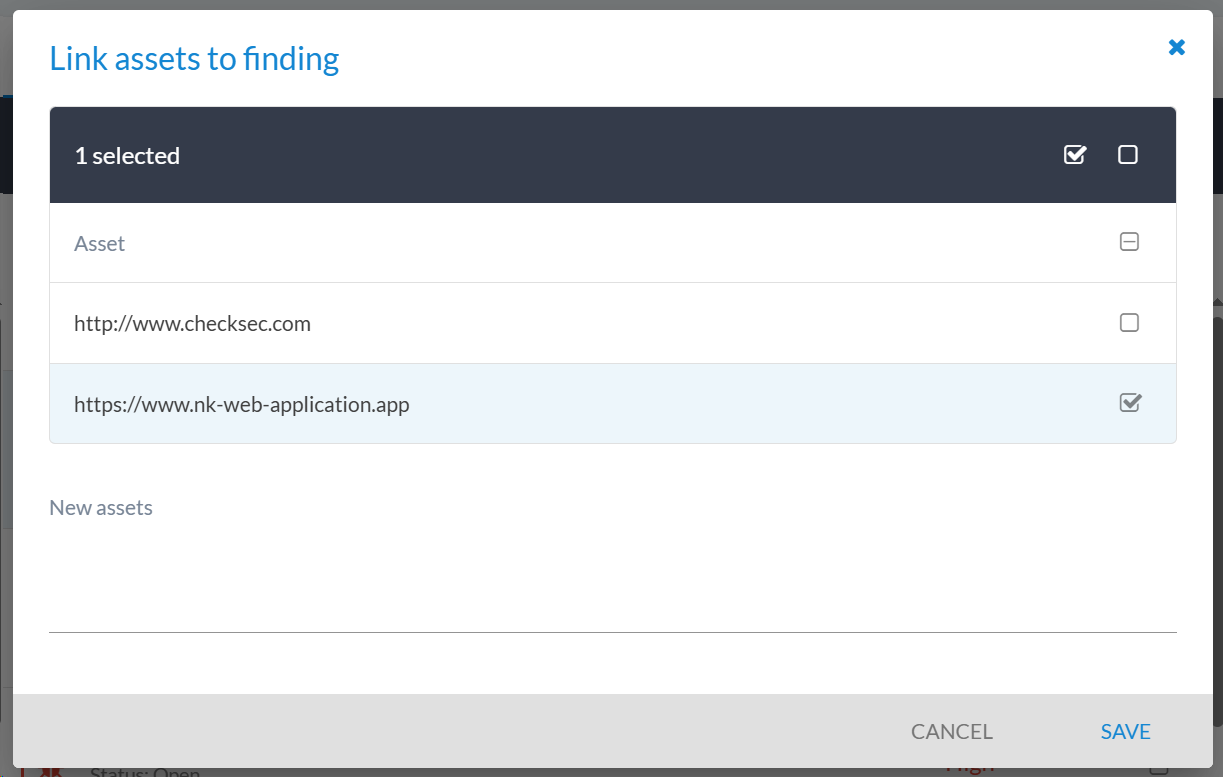Screen dimensions: 1223x777
Task: Check the box for http://www.checksec.com
Action: click(1129, 323)
